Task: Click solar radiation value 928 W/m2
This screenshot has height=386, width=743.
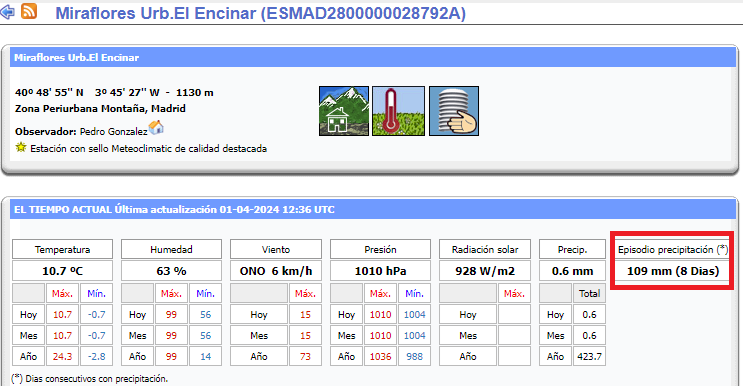Action: click(x=485, y=271)
